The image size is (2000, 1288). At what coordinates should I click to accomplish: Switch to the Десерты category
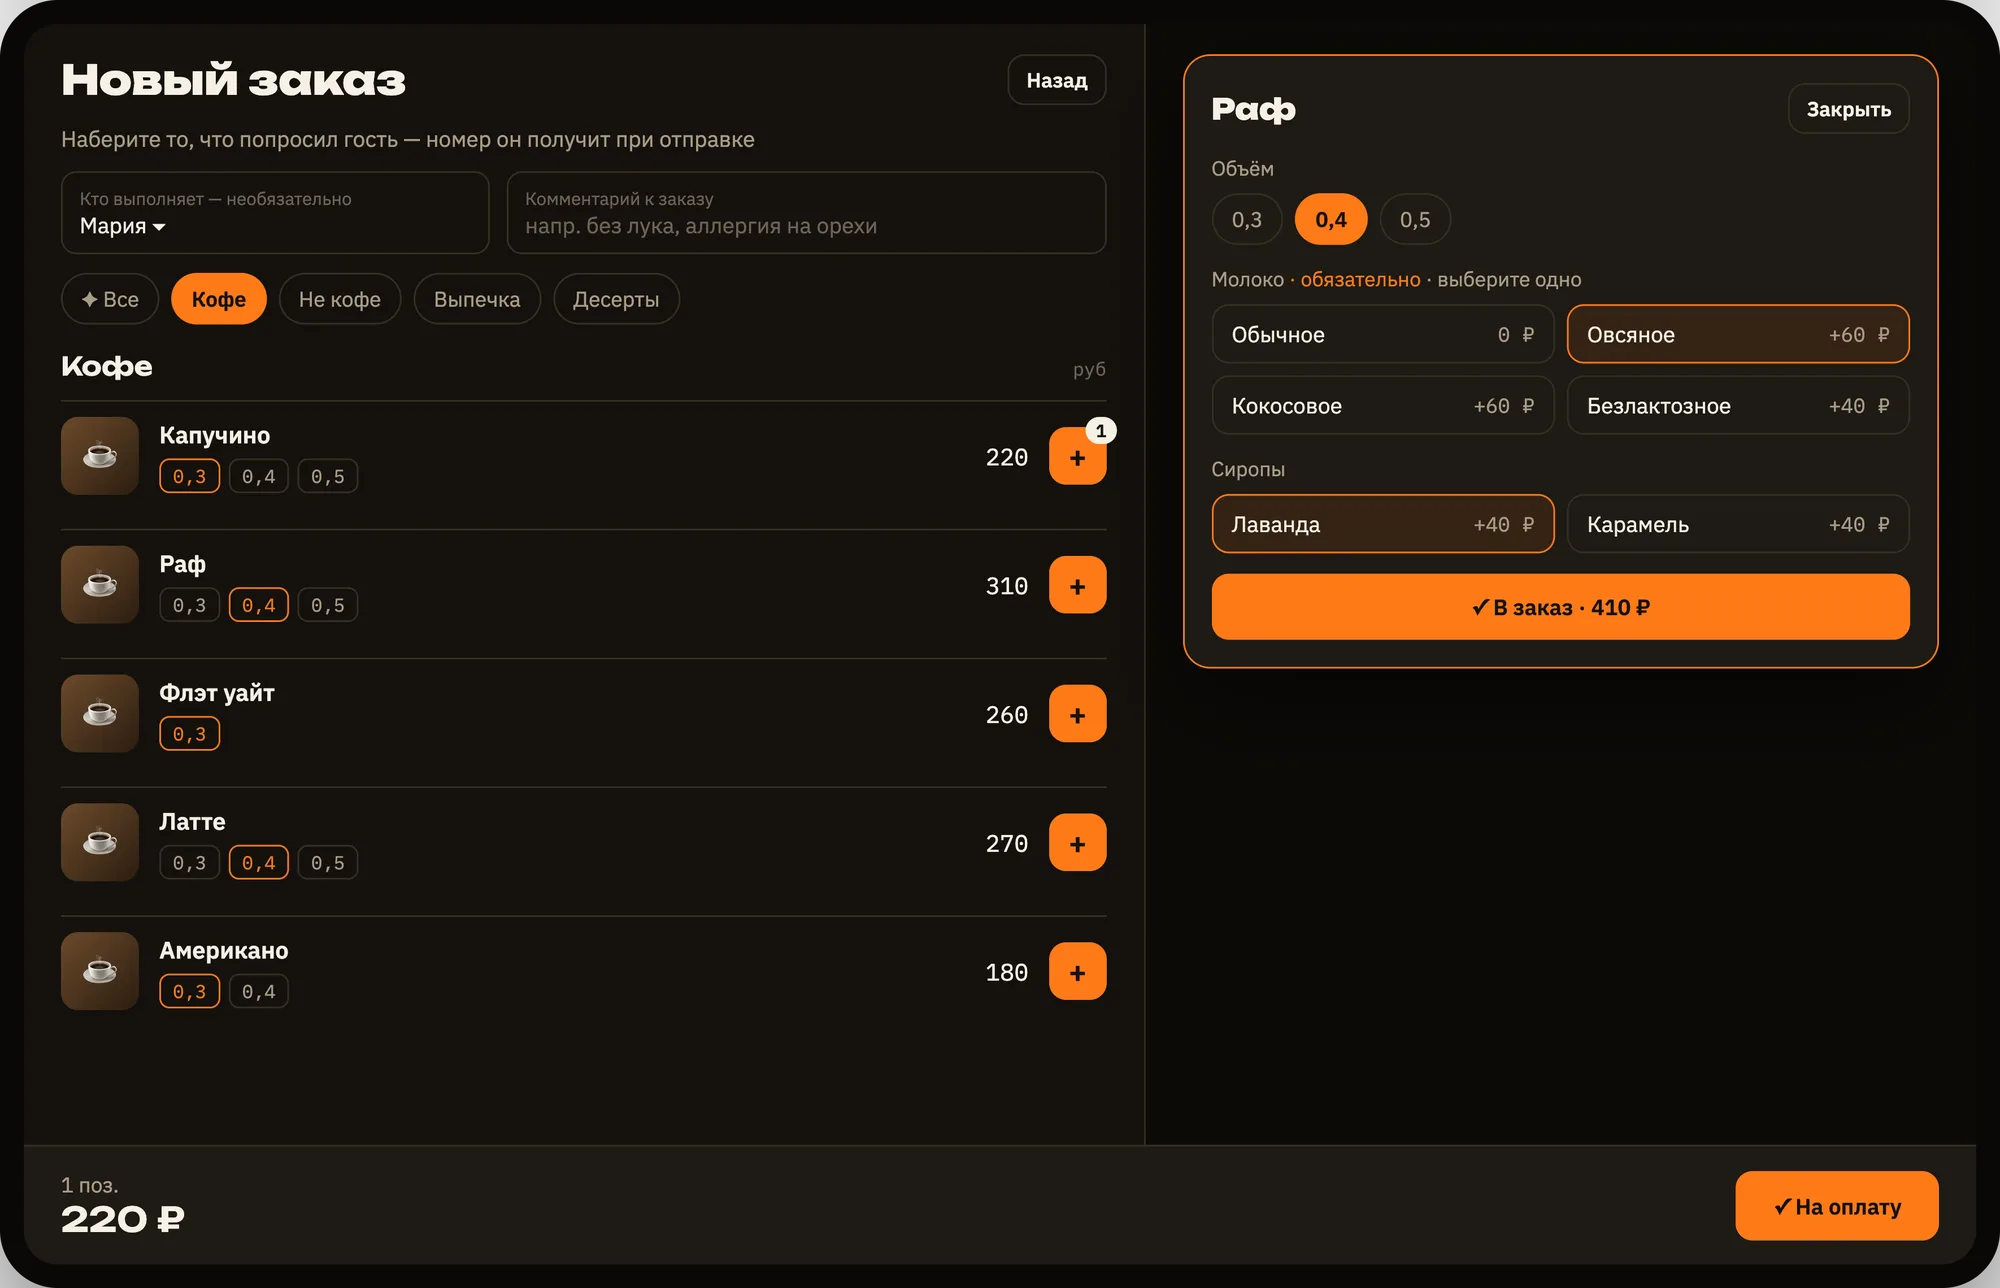click(x=616, y=299)
